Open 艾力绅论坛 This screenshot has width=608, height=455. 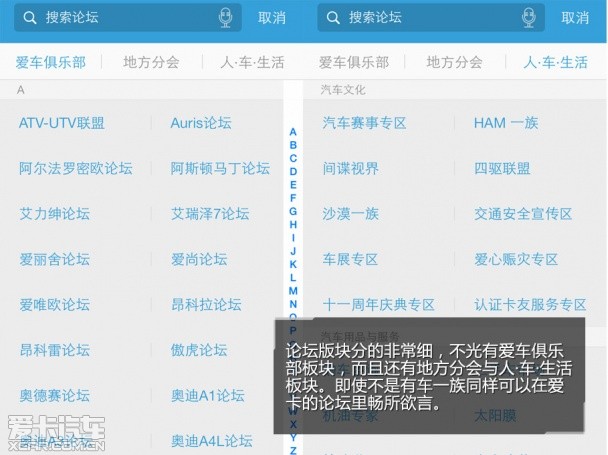pos(55,214)
